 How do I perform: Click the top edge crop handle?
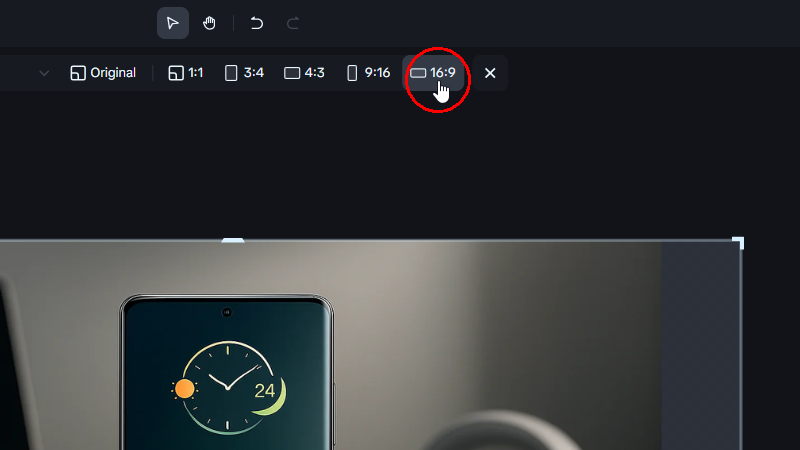(233, 240)
